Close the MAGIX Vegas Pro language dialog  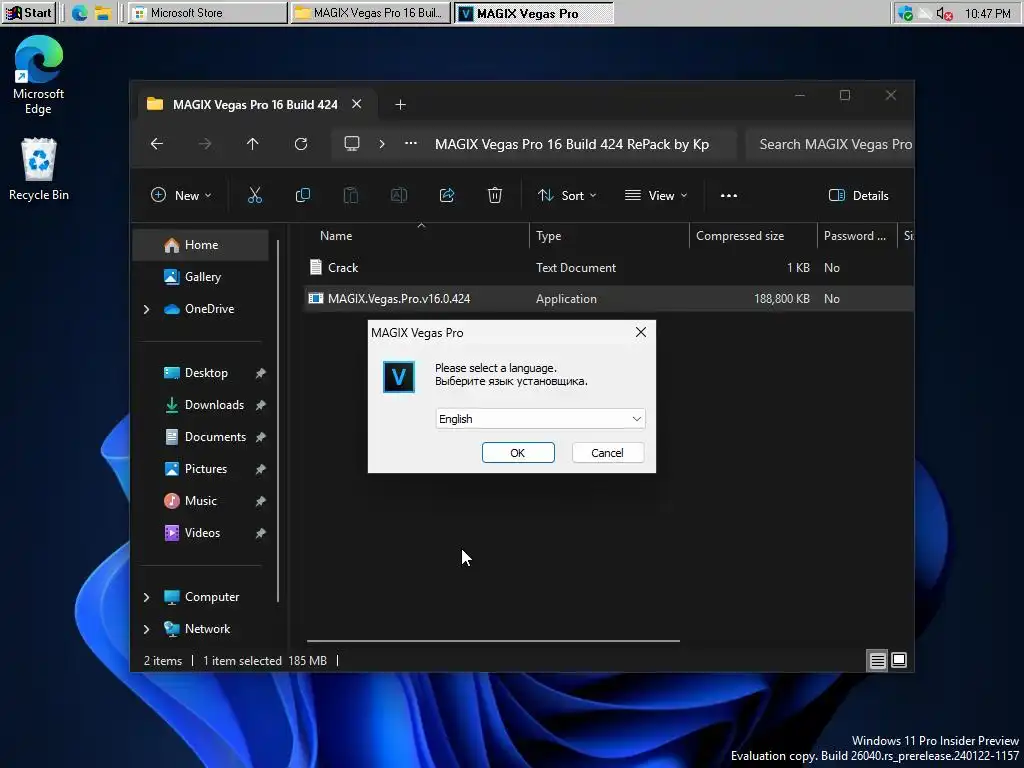click(641, 332)
